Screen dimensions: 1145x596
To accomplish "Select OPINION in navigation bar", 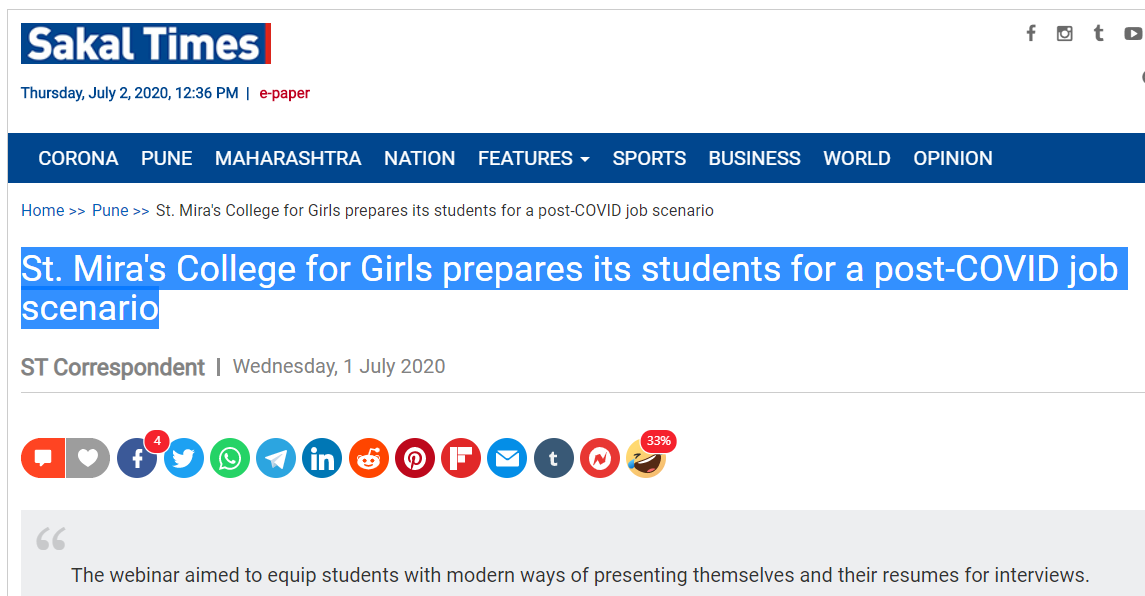I will [x=953, y=158].
